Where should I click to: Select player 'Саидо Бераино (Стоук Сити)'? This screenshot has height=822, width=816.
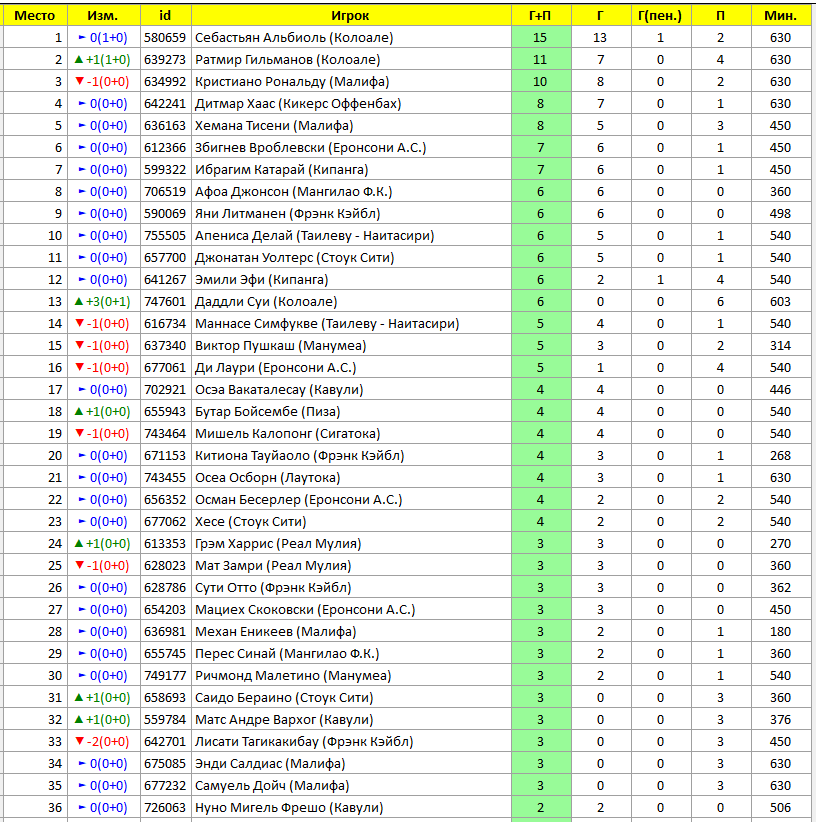(x=285, y=698)
